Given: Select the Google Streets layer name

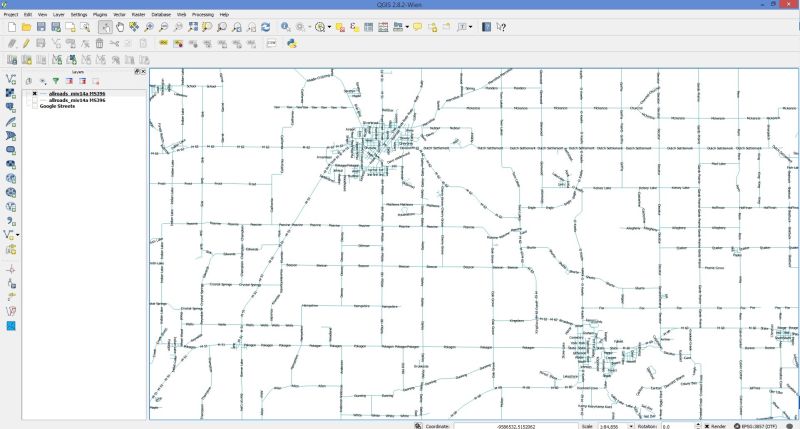Looking at the screenshot, I should 57,107.
